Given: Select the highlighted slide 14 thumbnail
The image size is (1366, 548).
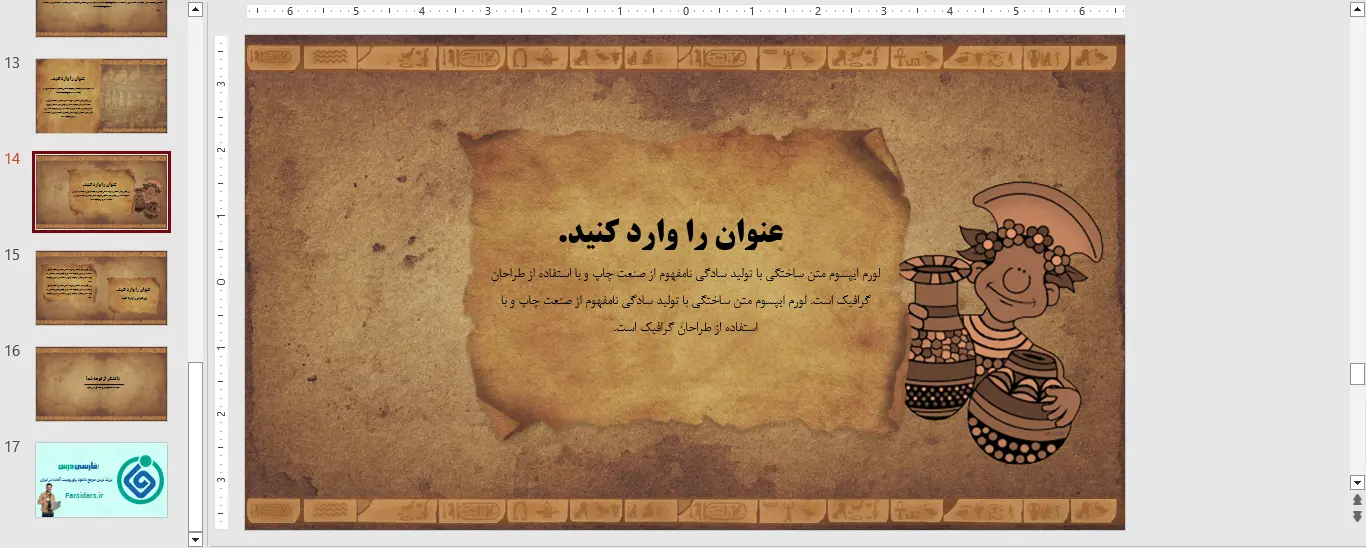Looking at the screenshot, I should click(x=101, y=192).
